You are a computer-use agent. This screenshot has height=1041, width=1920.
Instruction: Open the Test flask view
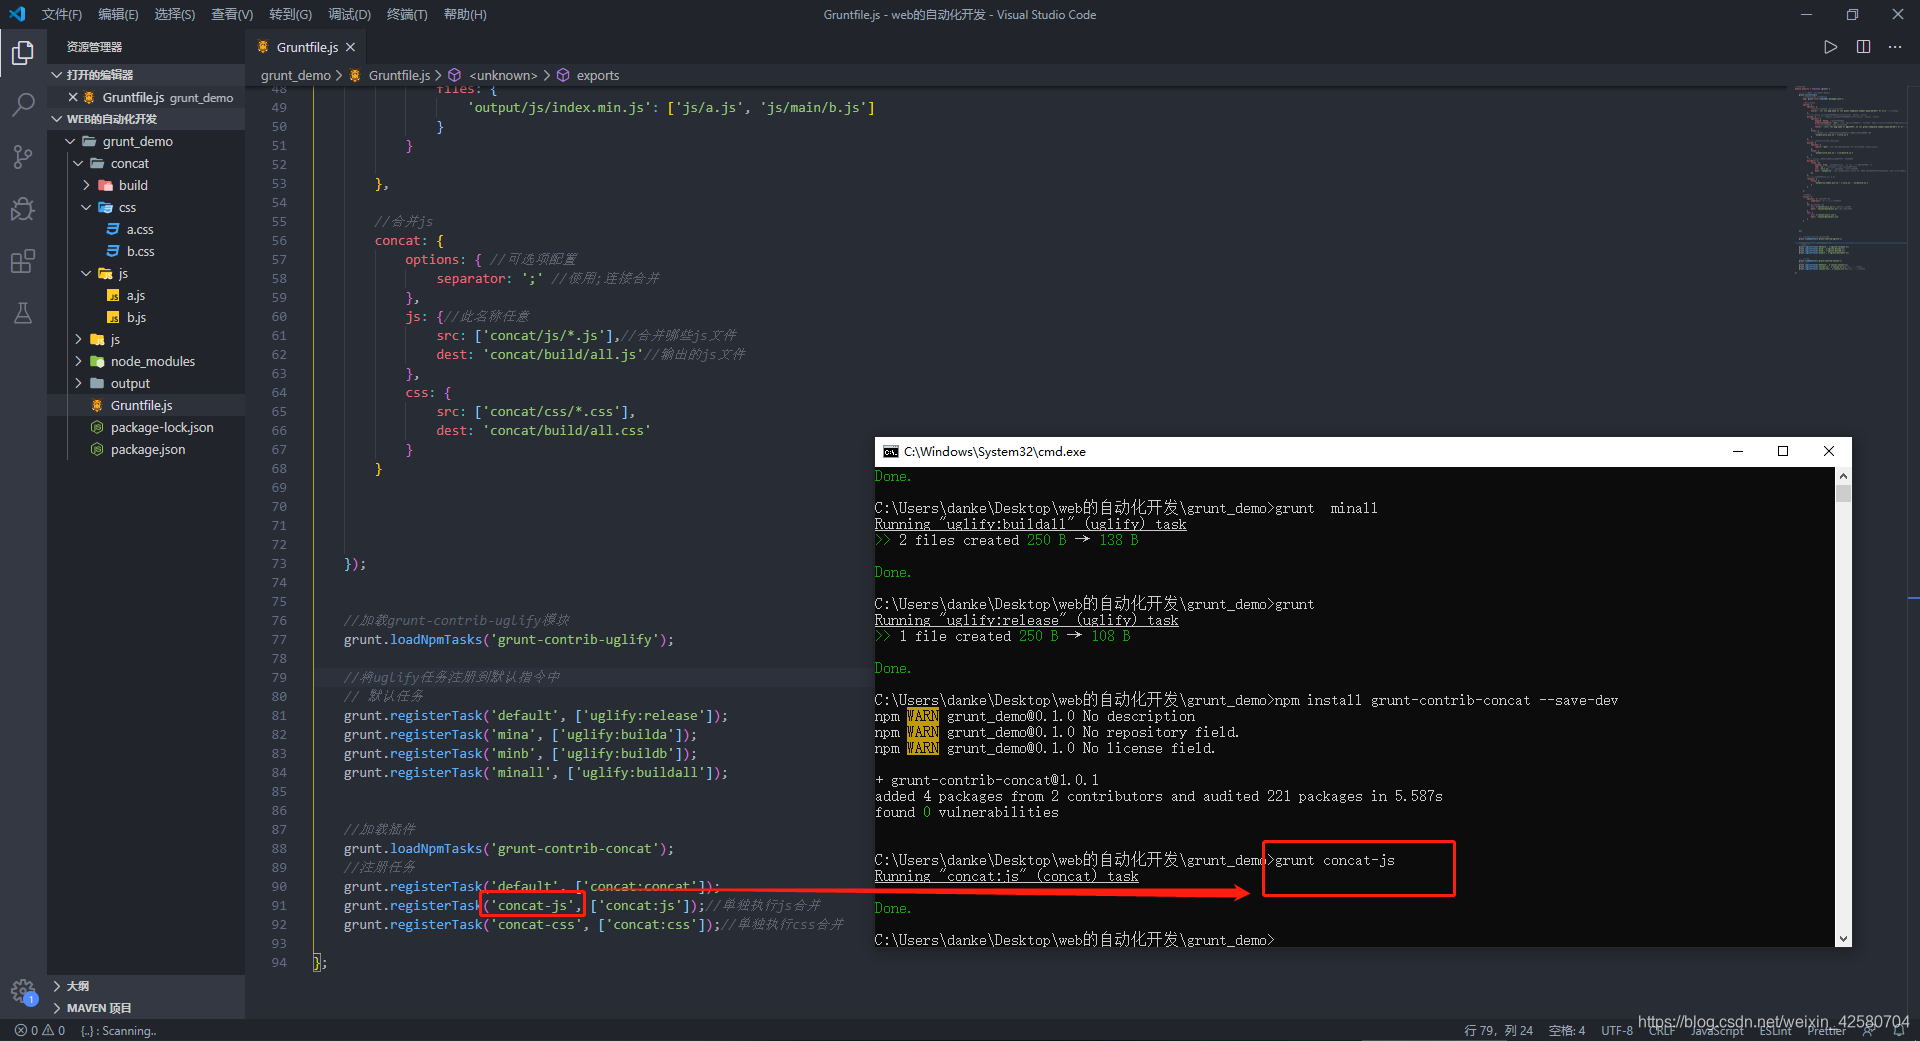pos(23,313)
